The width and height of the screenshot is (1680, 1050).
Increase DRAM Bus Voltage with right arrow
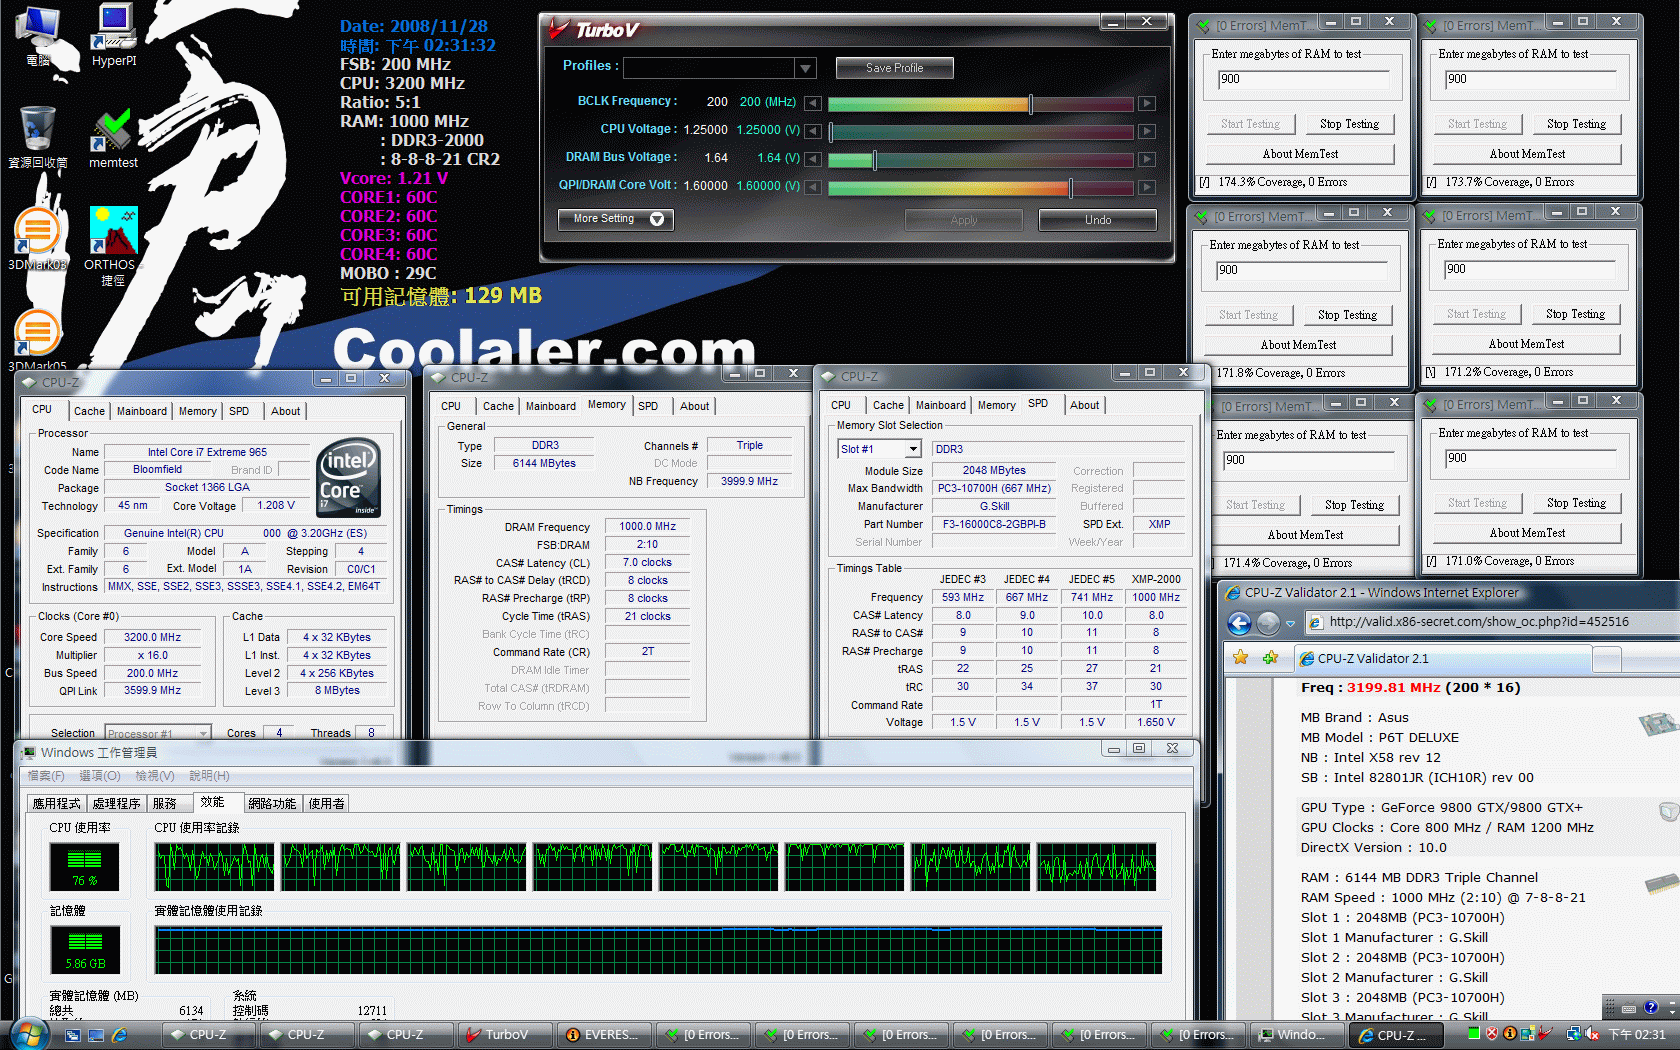tap(1147, 159)
